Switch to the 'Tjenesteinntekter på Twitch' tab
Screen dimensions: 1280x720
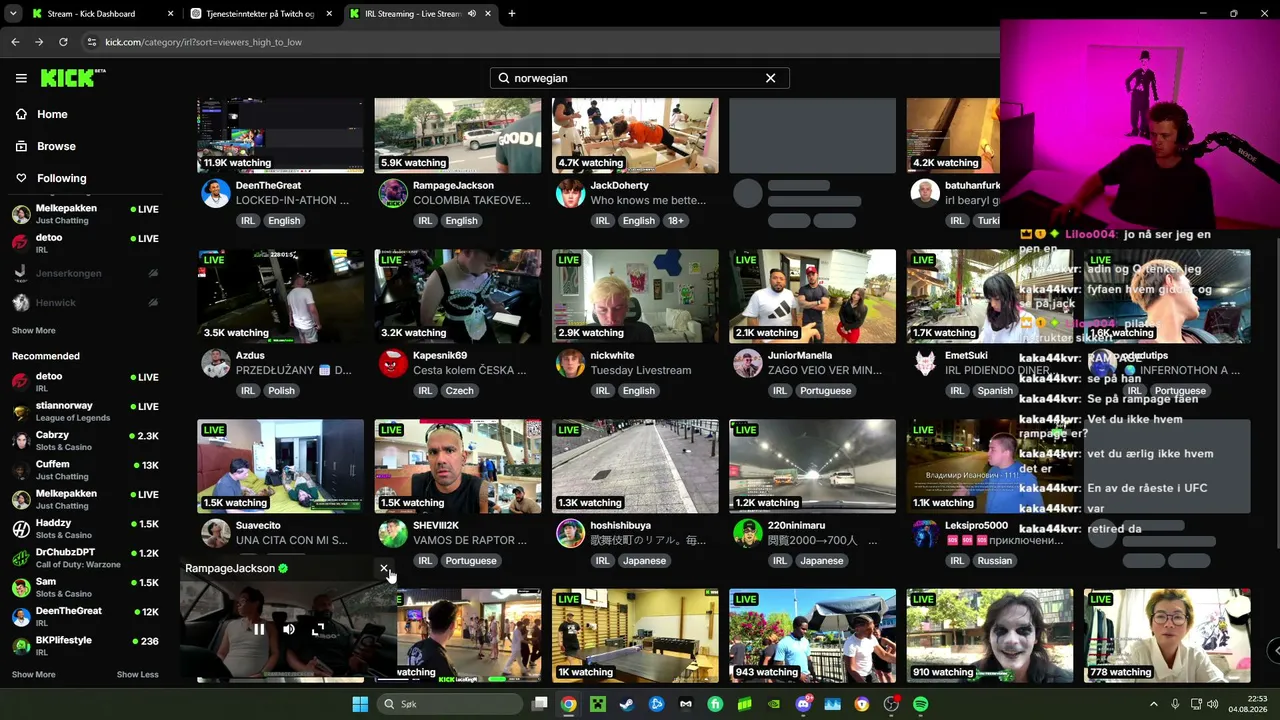click(x=263, y=14)
